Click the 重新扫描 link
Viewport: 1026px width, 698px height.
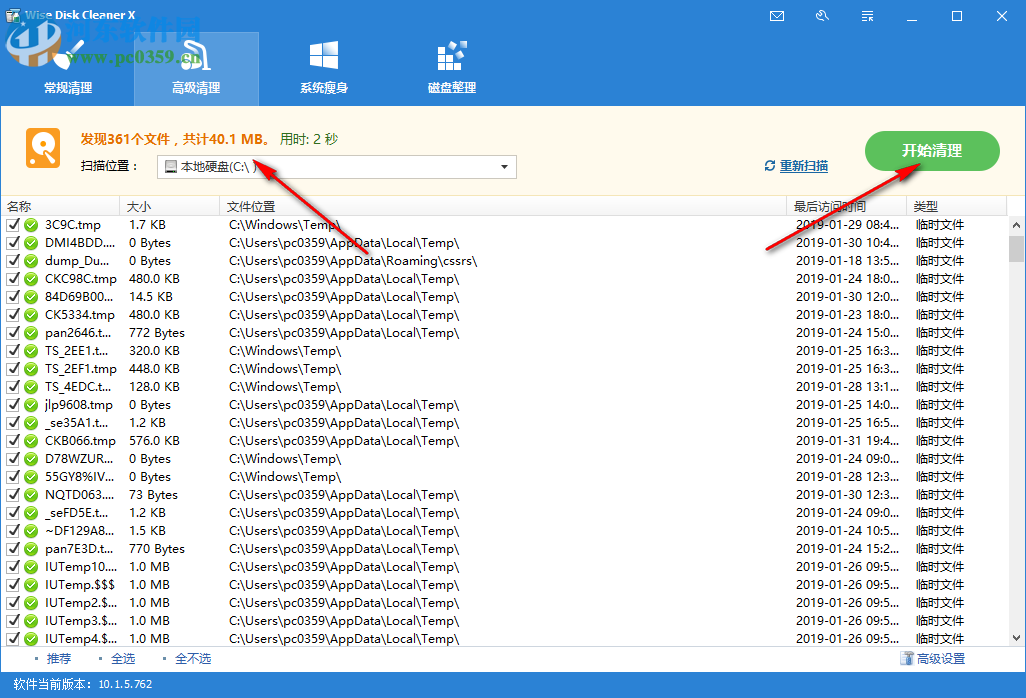804,166
